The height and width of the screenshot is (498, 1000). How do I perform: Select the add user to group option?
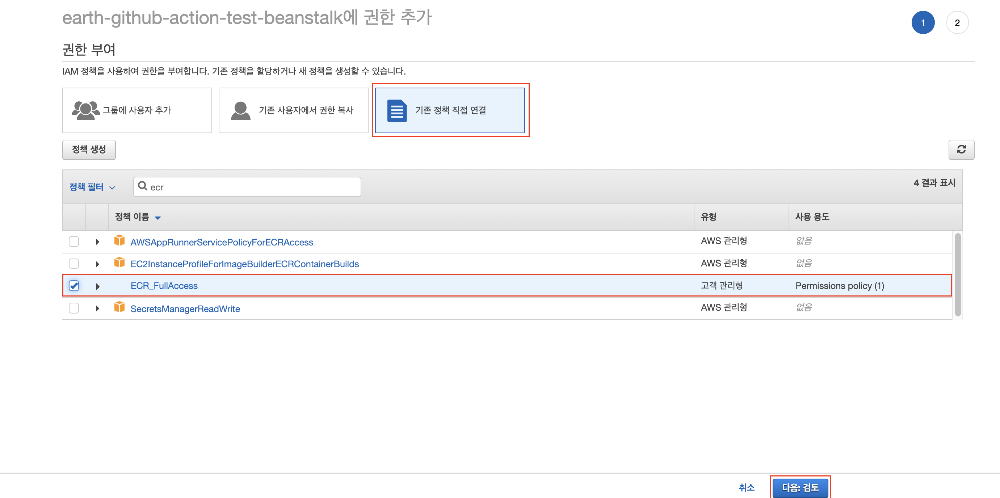(136, 110)
